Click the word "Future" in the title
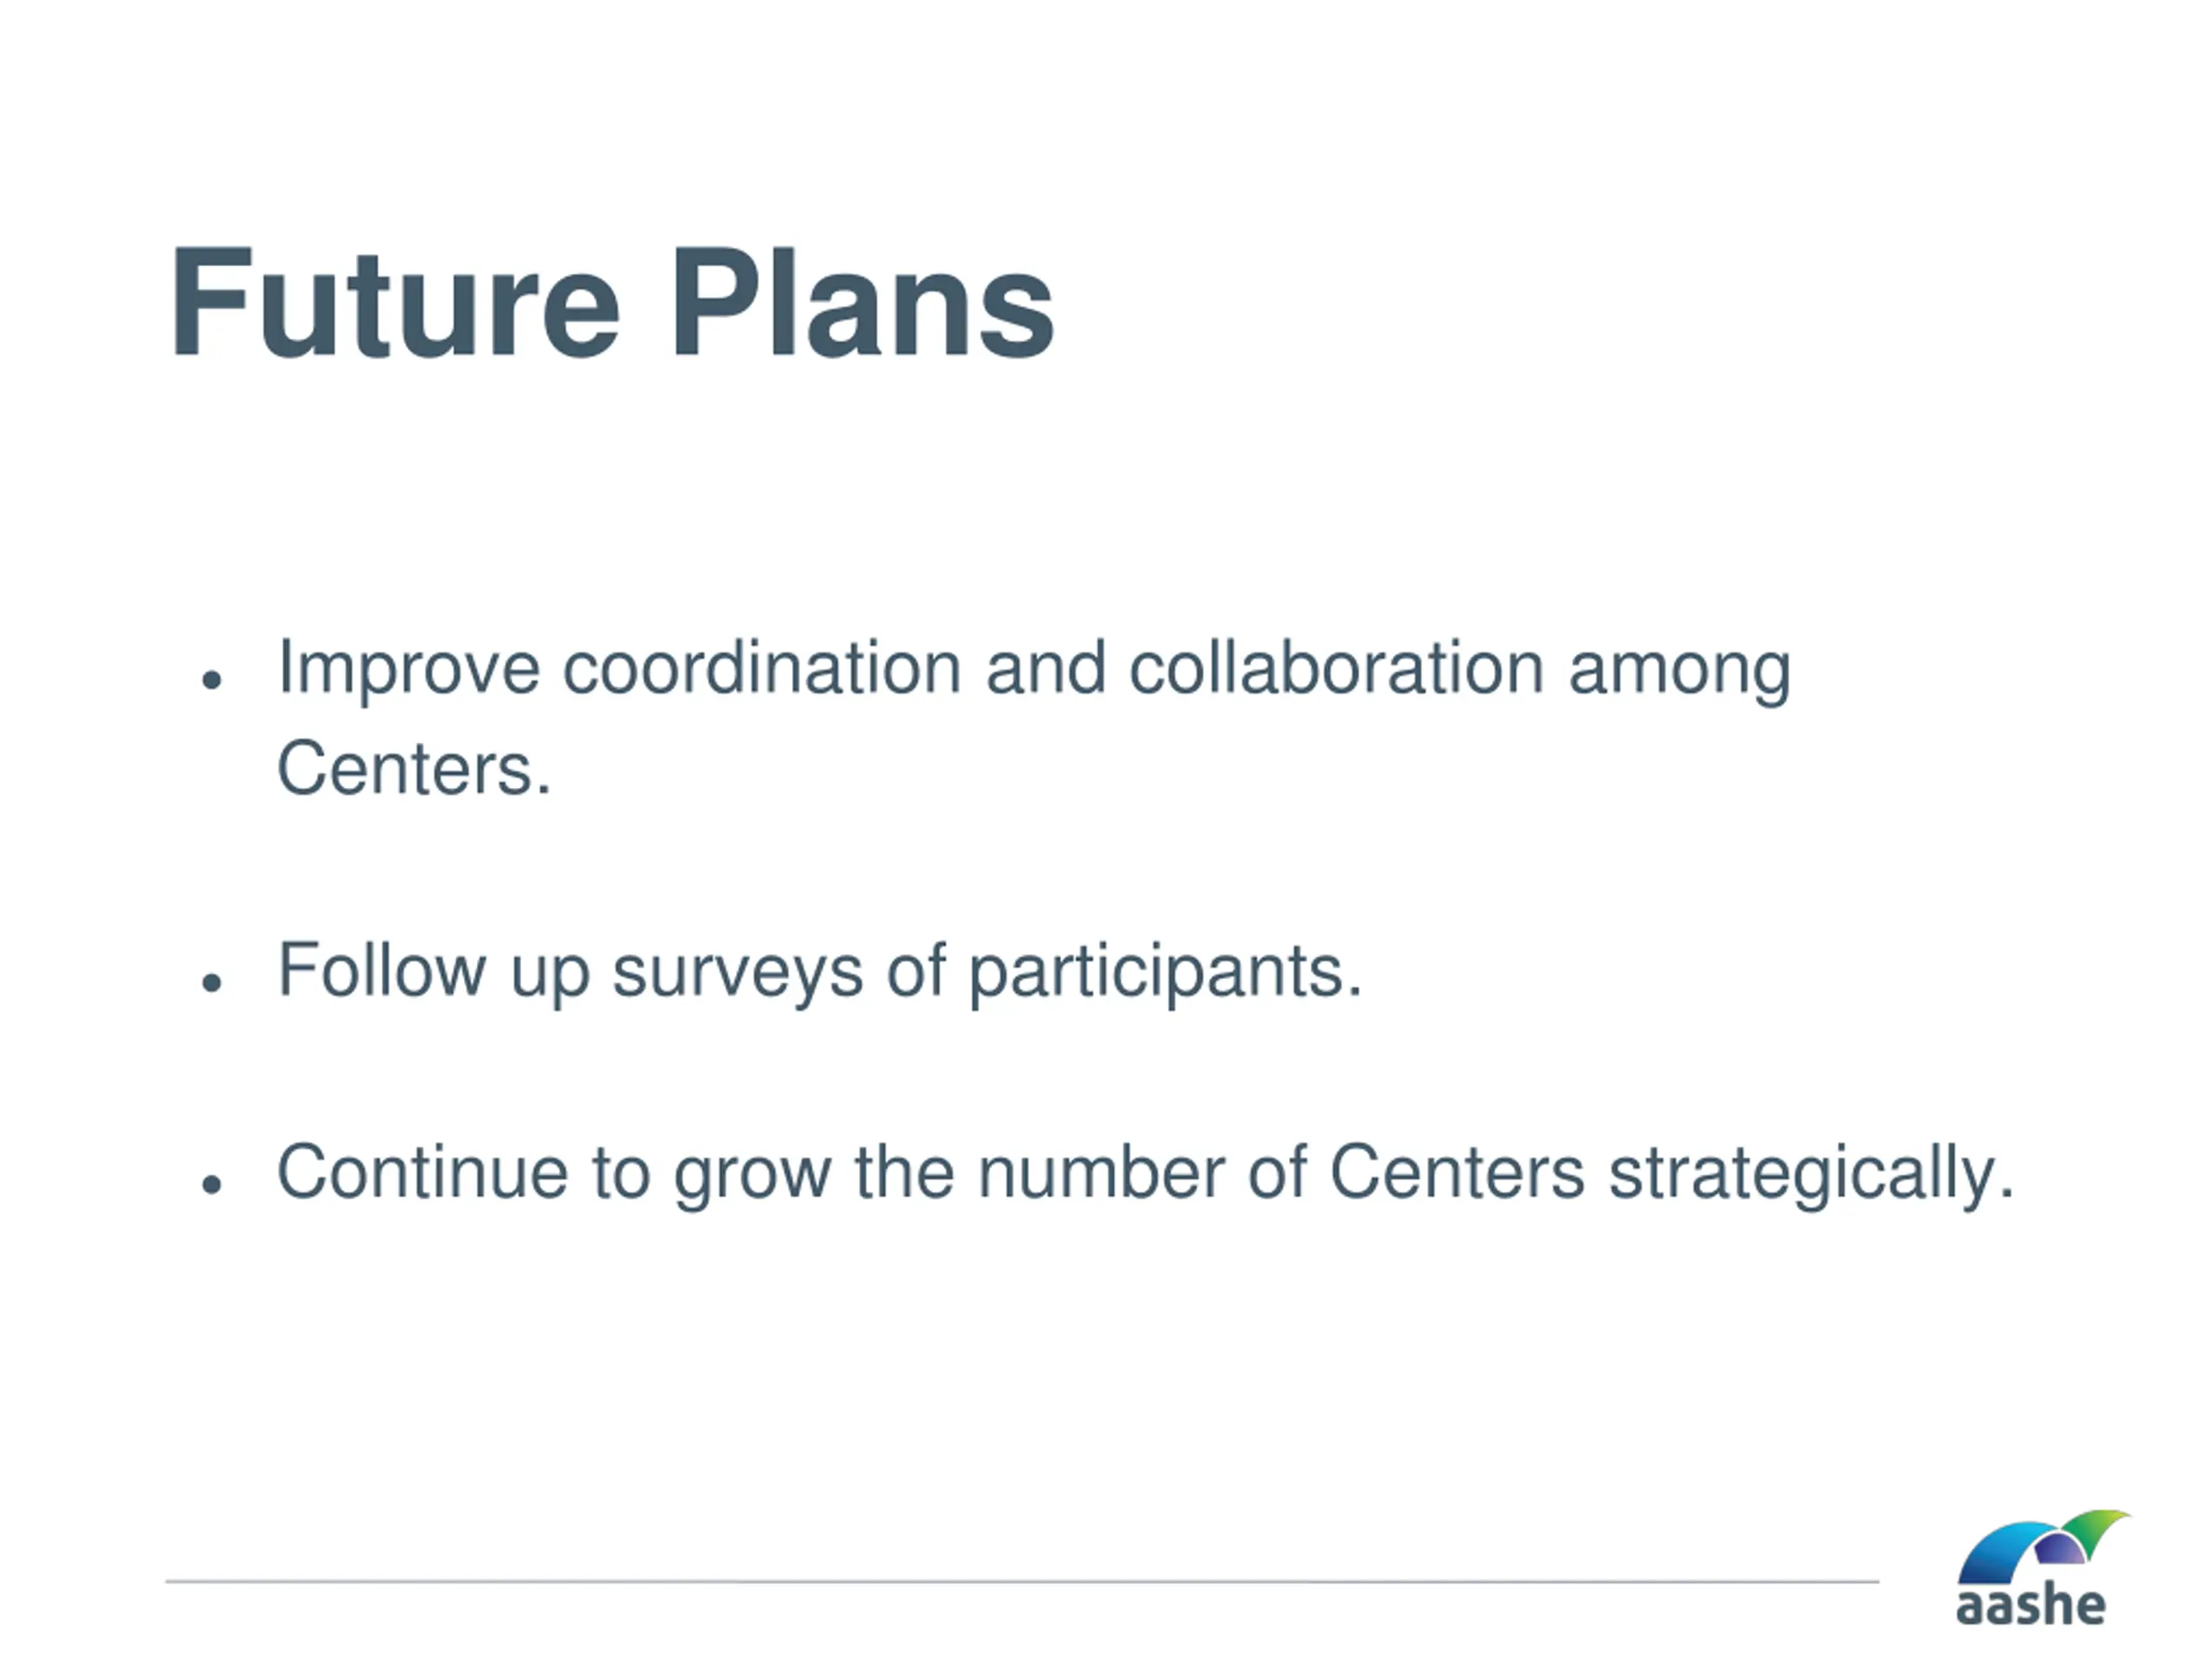The height and width of the screenshot is (1659, 2212). [395, 303]
